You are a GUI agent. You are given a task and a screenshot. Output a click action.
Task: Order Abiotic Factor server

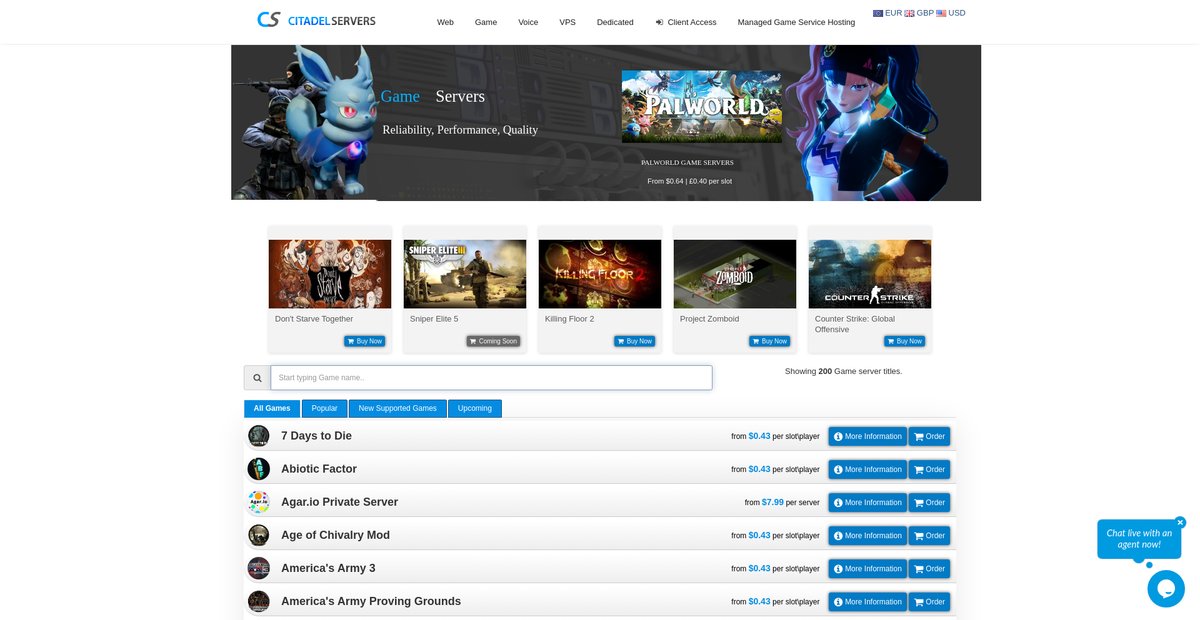(x=930, y=469)
